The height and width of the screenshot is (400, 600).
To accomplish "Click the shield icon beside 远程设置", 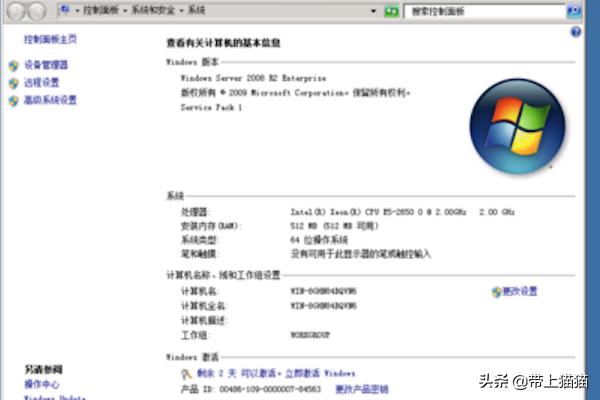I will [x=13, y=83].
